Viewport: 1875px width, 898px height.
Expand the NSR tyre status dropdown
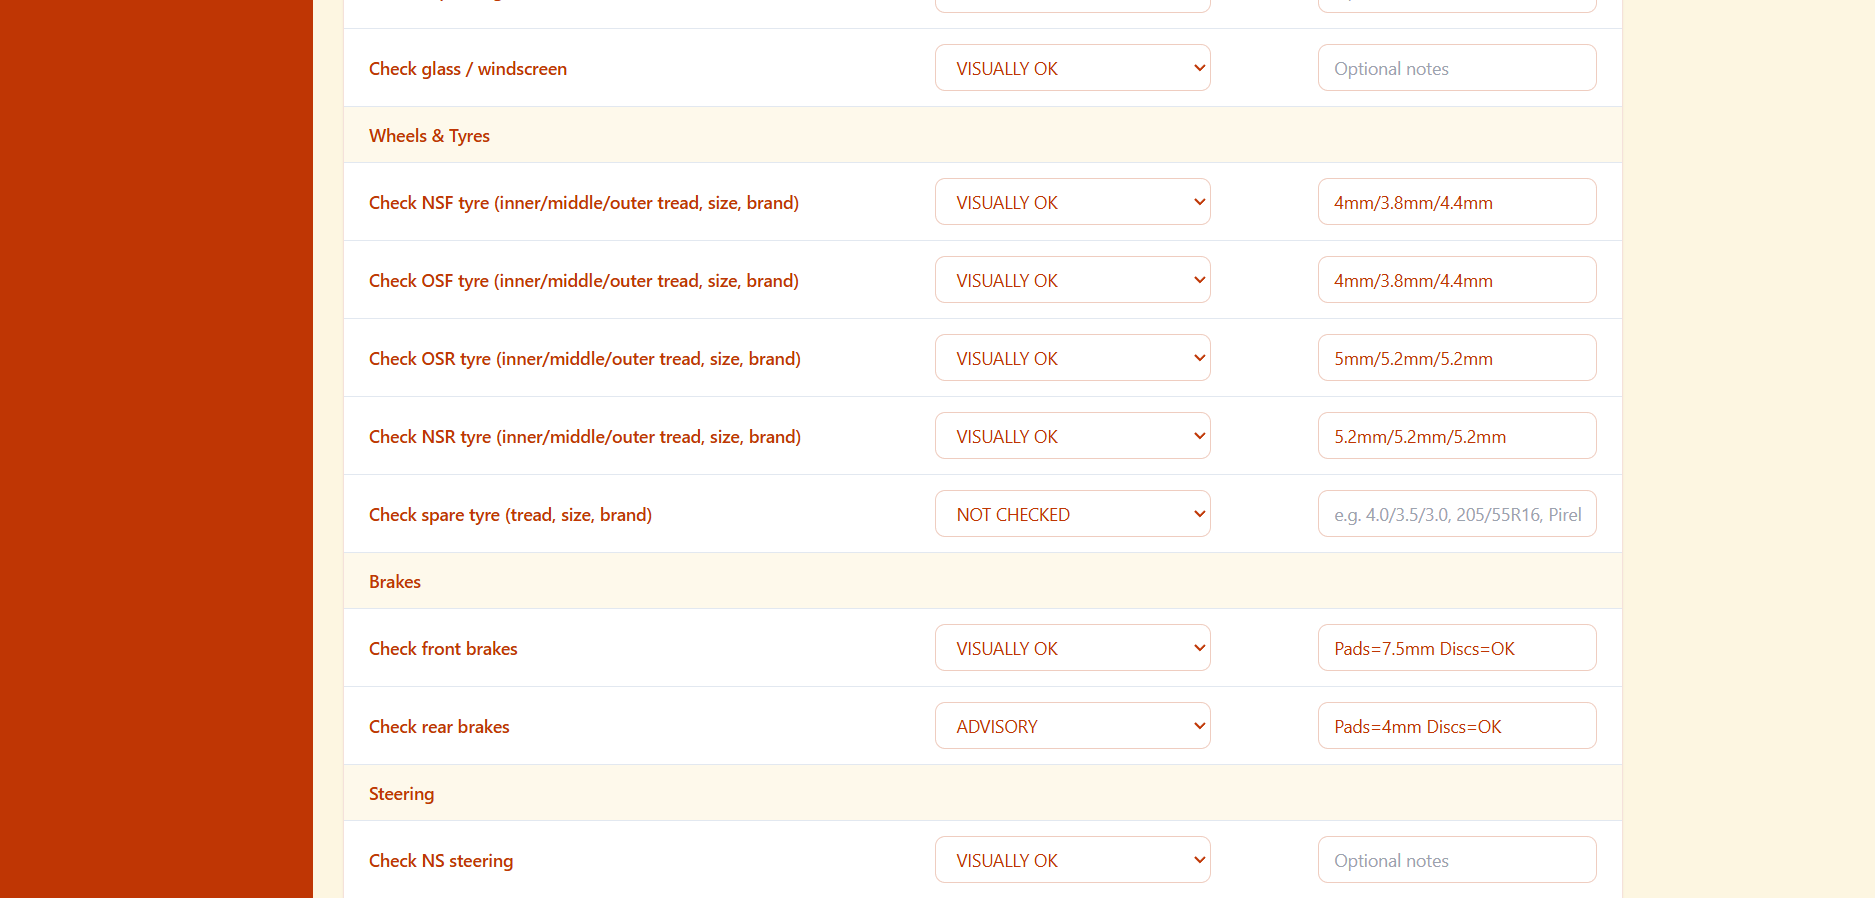pyautogui.click(x=1072, y=436)
